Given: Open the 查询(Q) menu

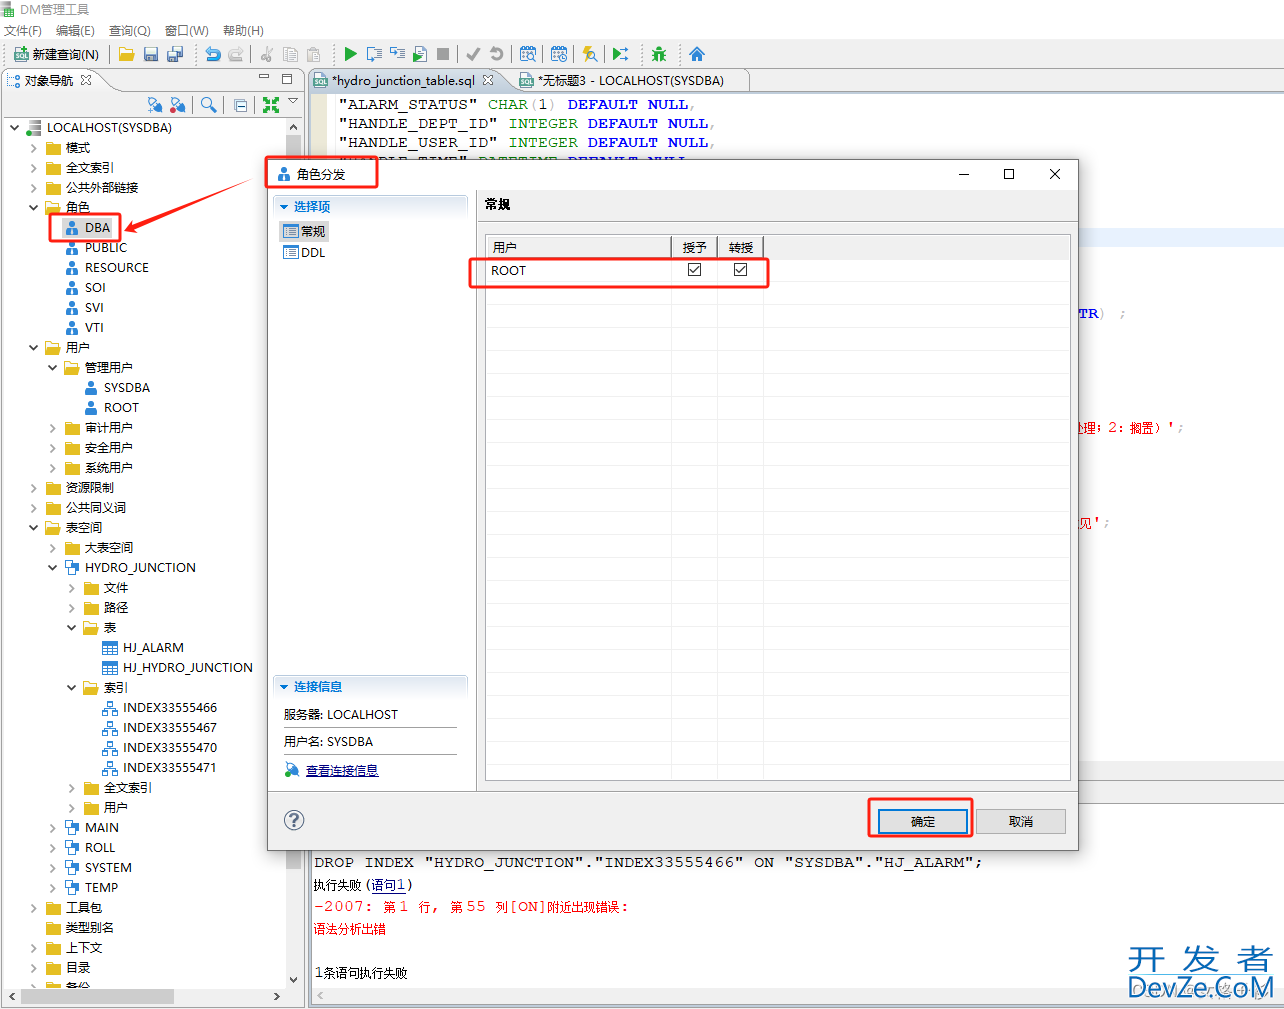Looking at the screenshot, I should coord(129,31).
